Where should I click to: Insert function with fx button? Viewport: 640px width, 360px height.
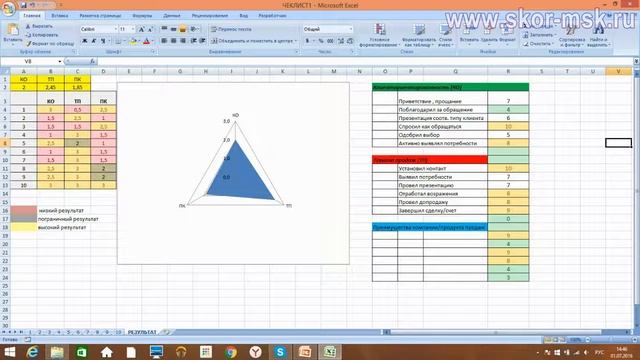[93, 61]
